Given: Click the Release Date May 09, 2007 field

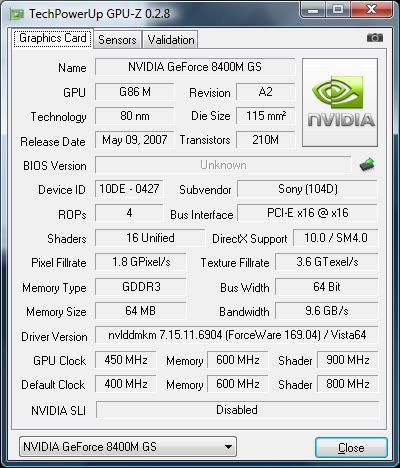Looking at the screenshot, I should click(135, 140).
